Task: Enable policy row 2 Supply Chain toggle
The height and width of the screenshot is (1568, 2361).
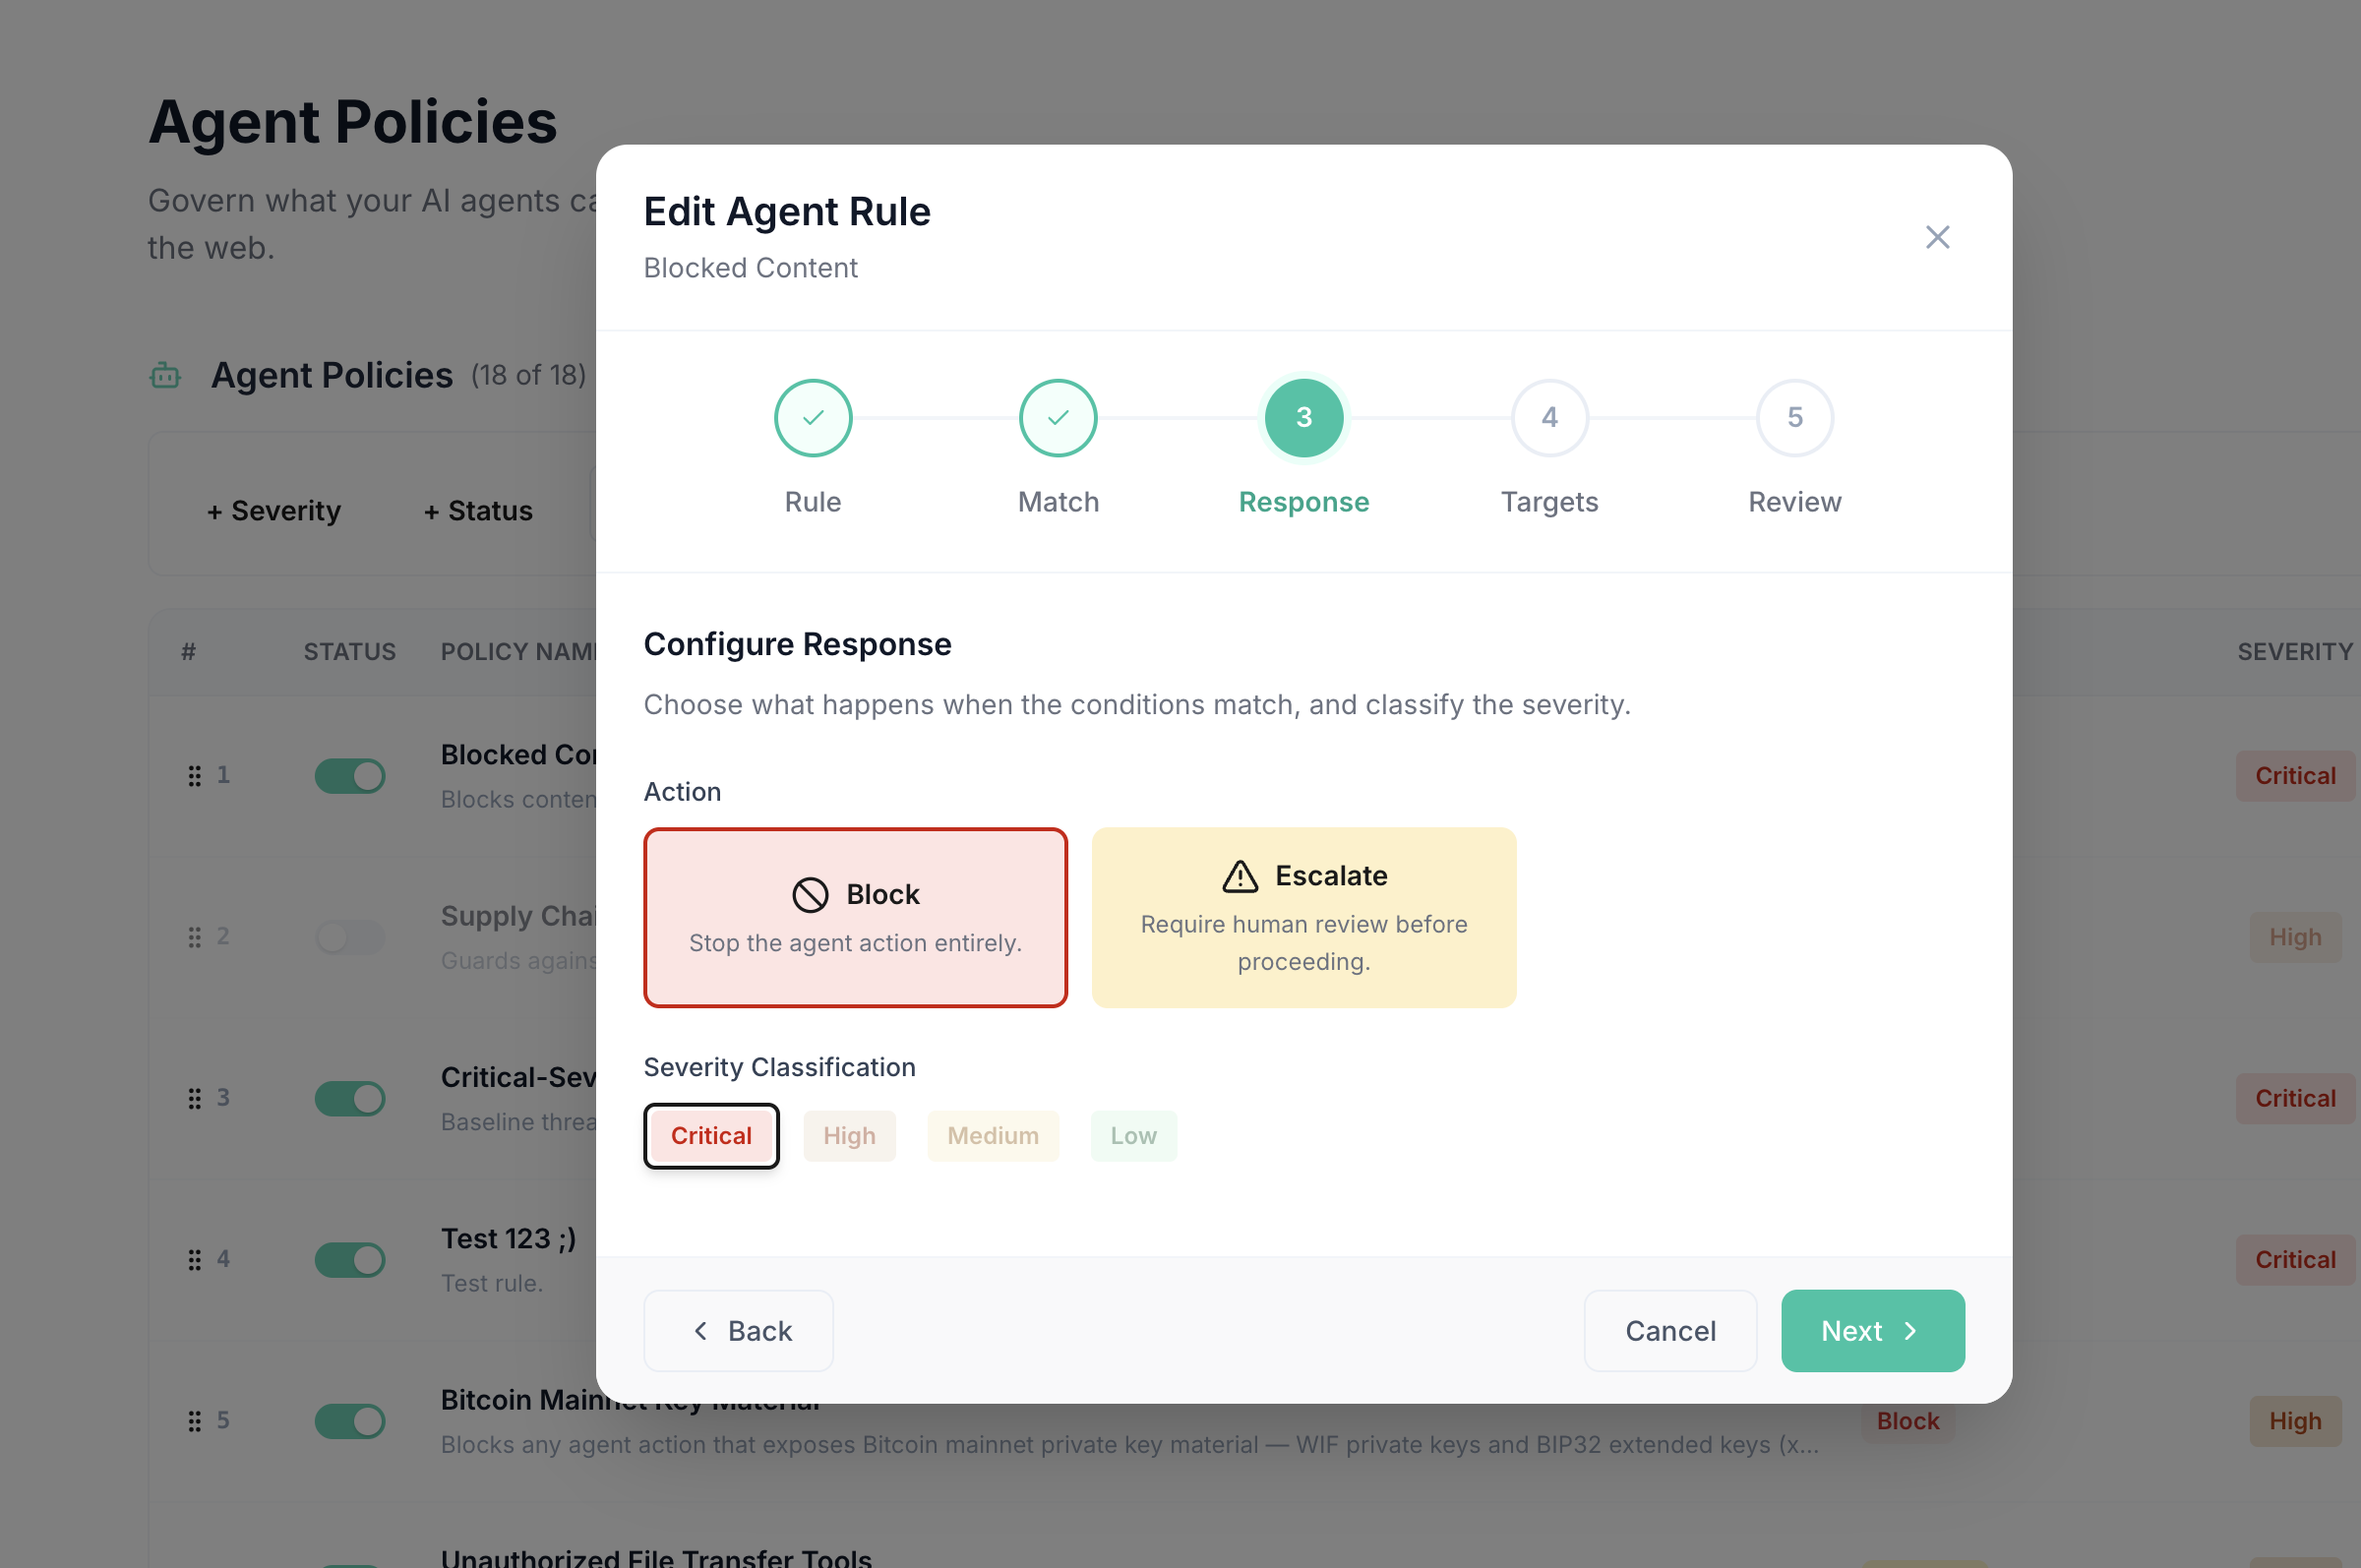Action: (x=350, y=937)
